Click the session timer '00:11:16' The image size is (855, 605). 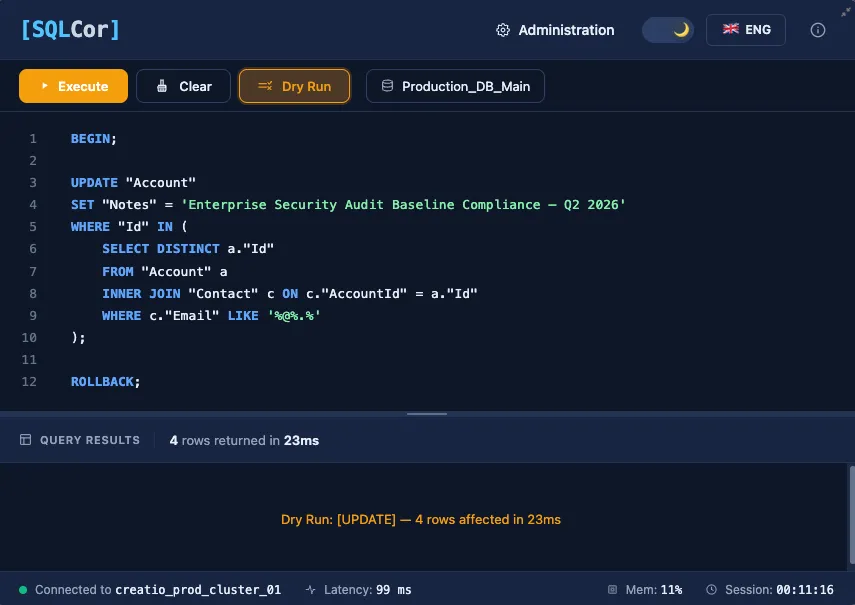[805, 590]
